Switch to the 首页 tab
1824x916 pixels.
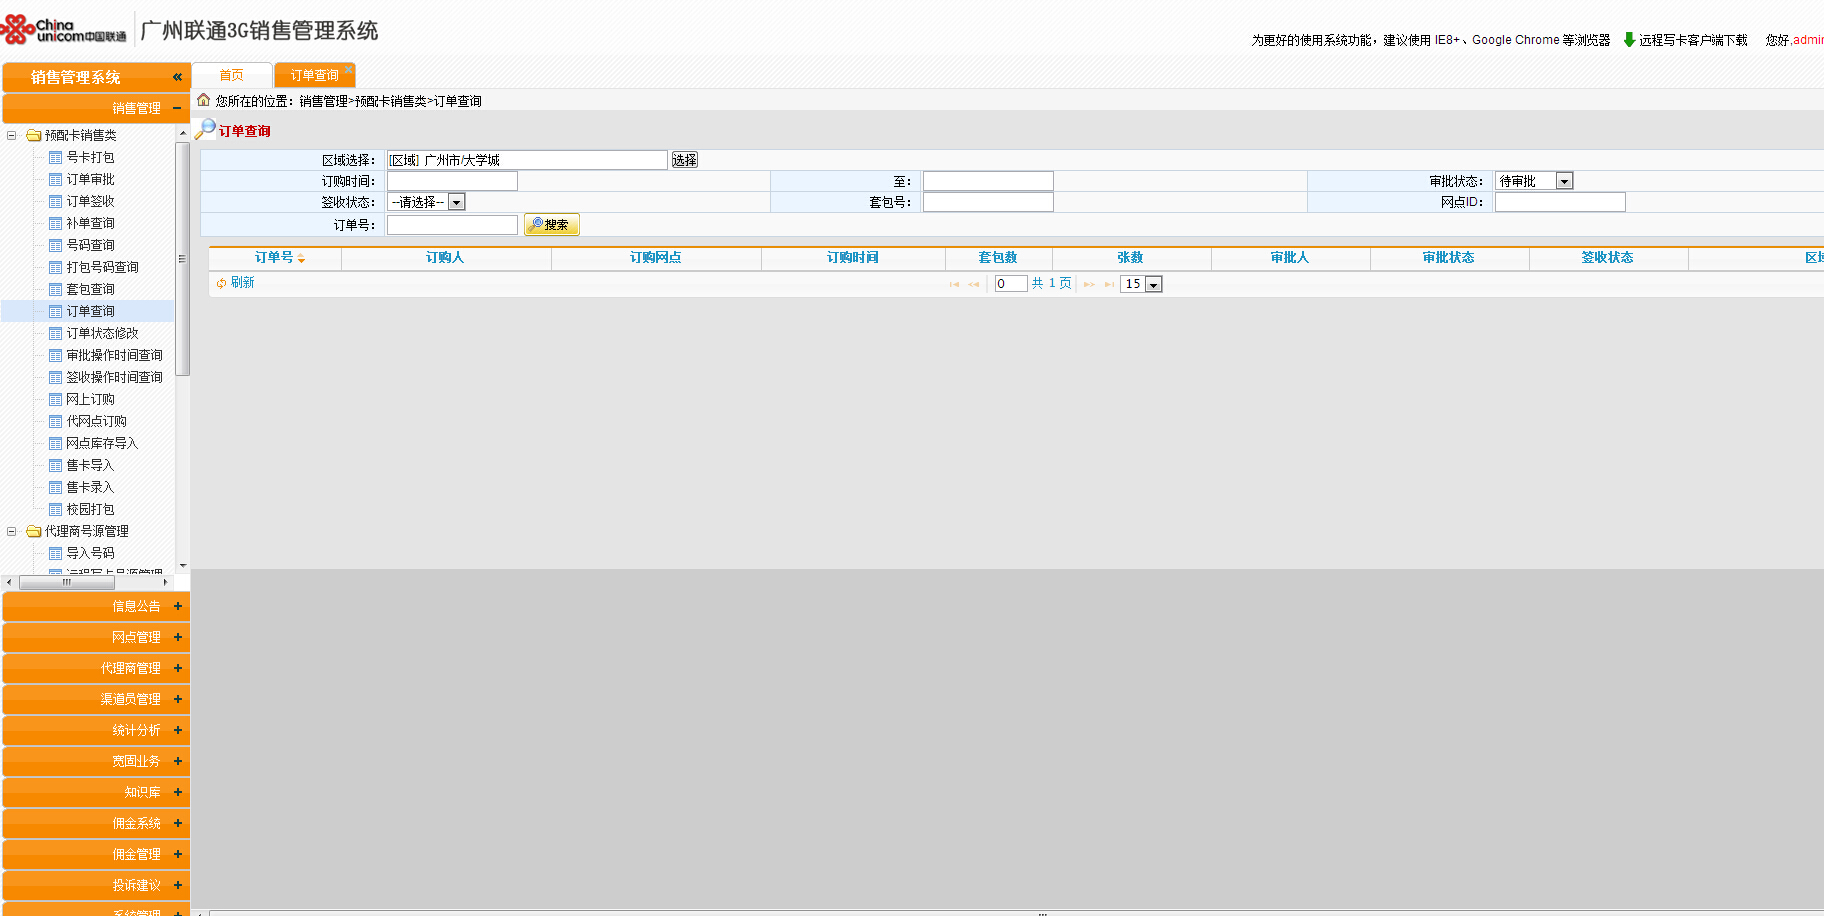(232, 75)
